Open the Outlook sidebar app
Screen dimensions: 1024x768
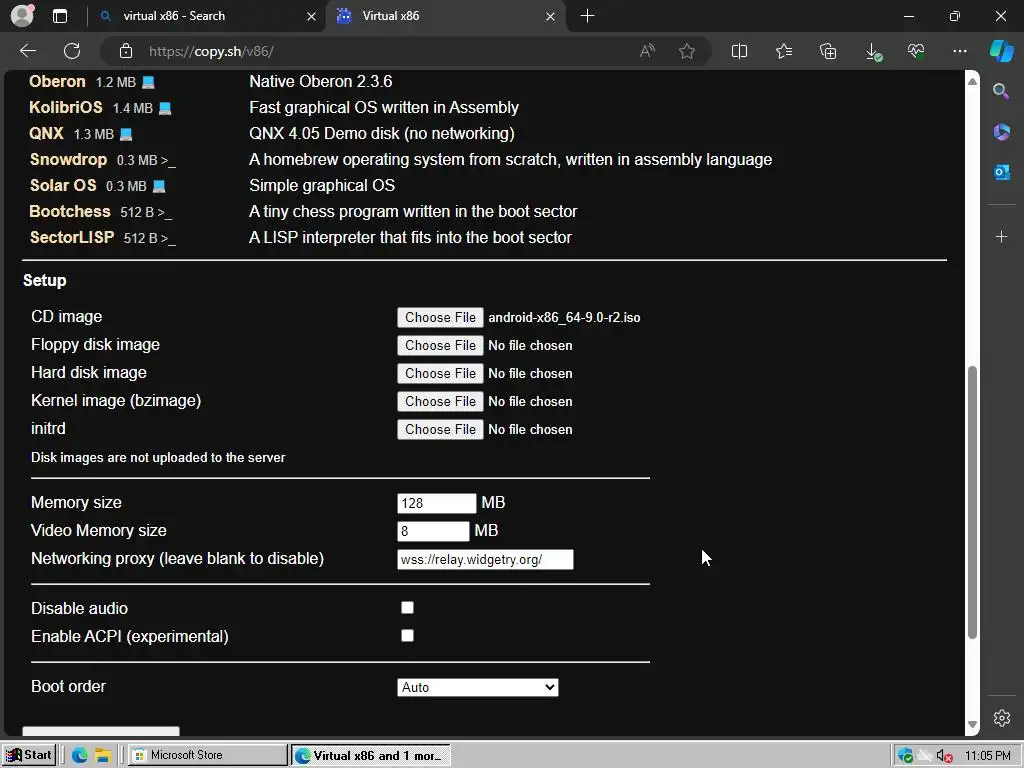1001,172
